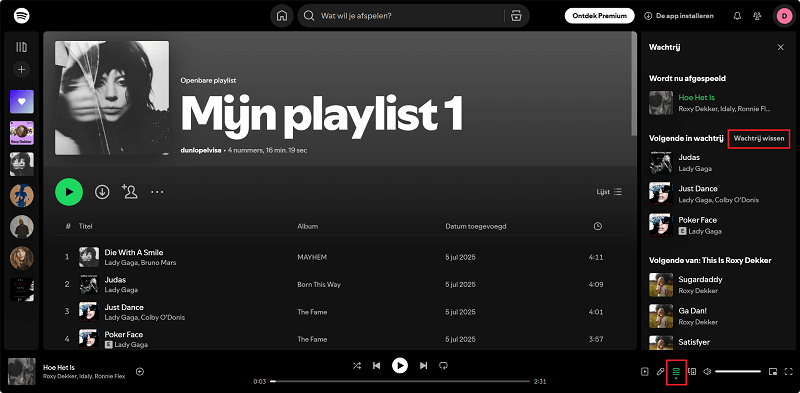Viewport: 800px width, 393px height.
Task: Click the main view vertical scrollbar
Action: (x=634, y=84)
